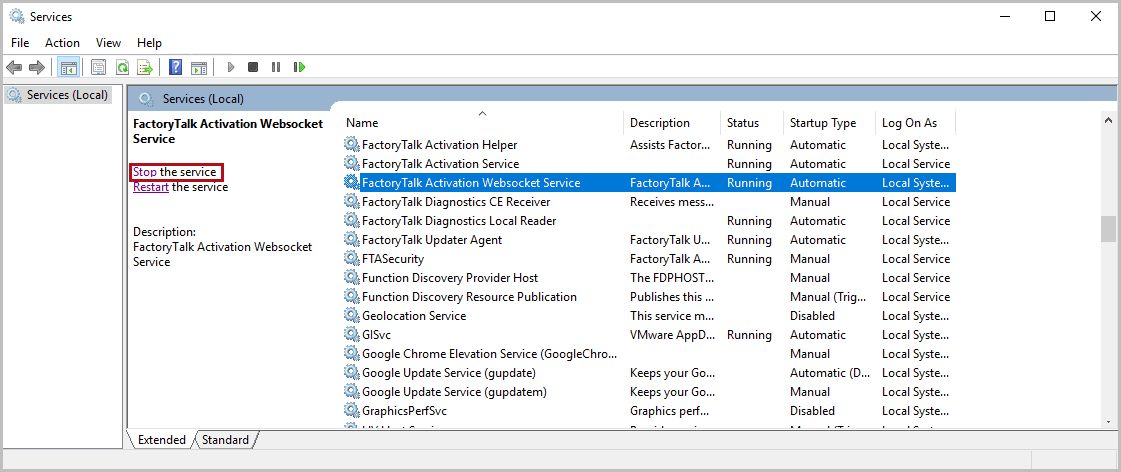
Task: Click the Services window title icon
Action: (16, 16)
